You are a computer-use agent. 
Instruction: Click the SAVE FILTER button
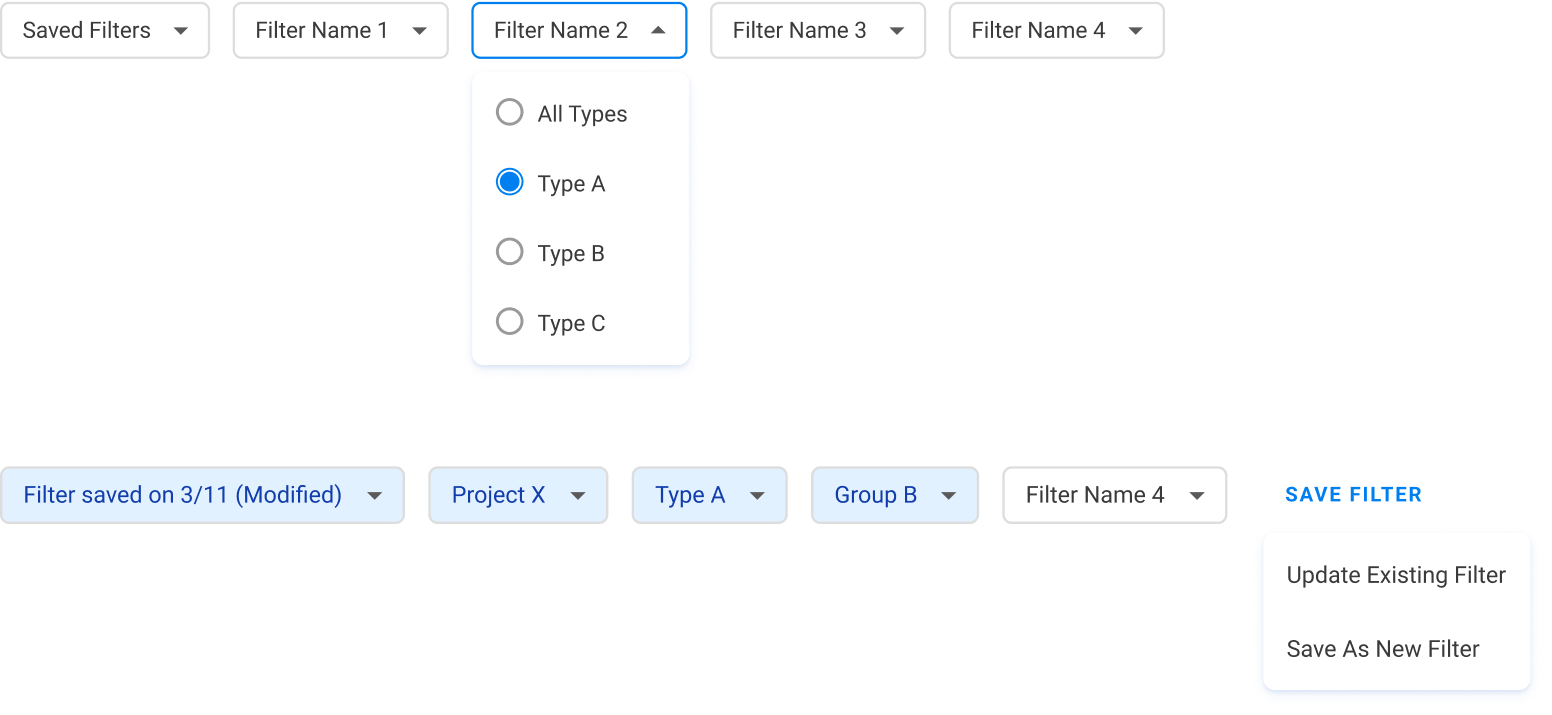[x=1353, y=495]
